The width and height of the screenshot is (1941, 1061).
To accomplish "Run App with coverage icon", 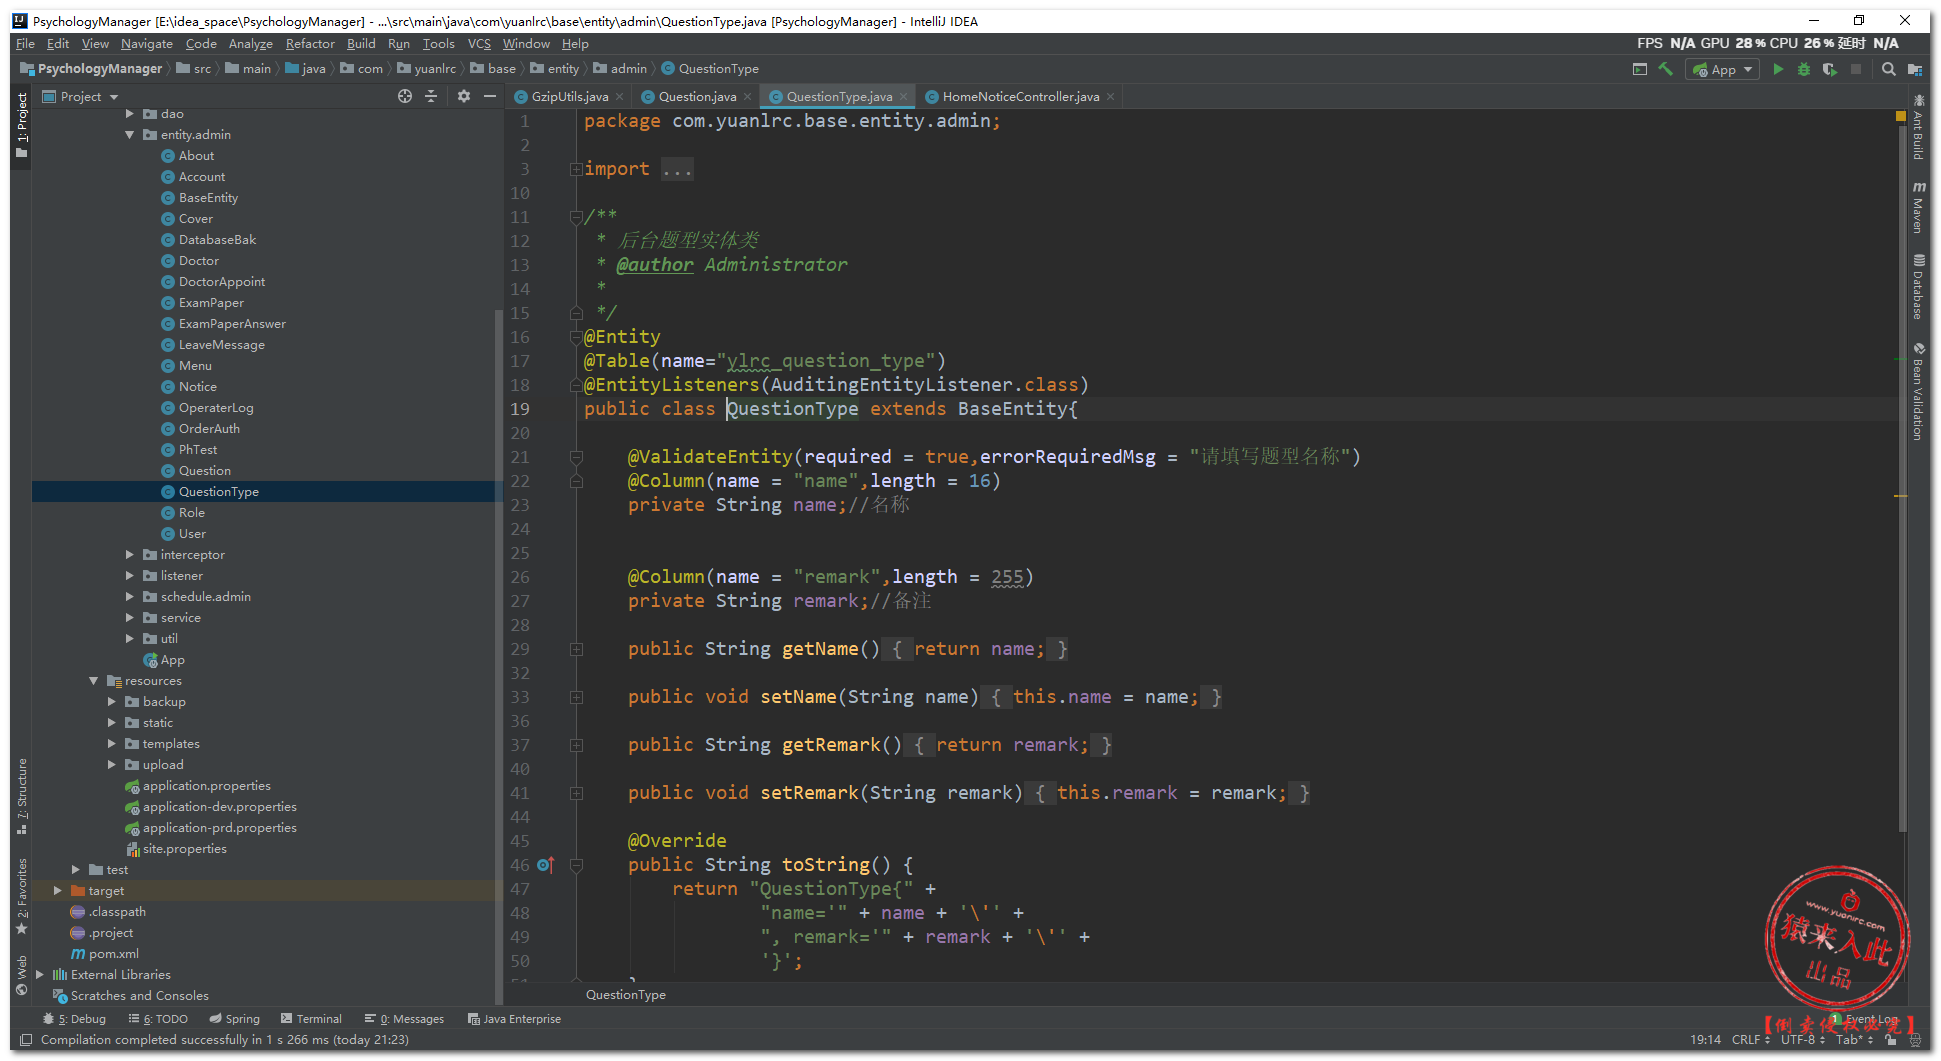I will click(1830, 69).
